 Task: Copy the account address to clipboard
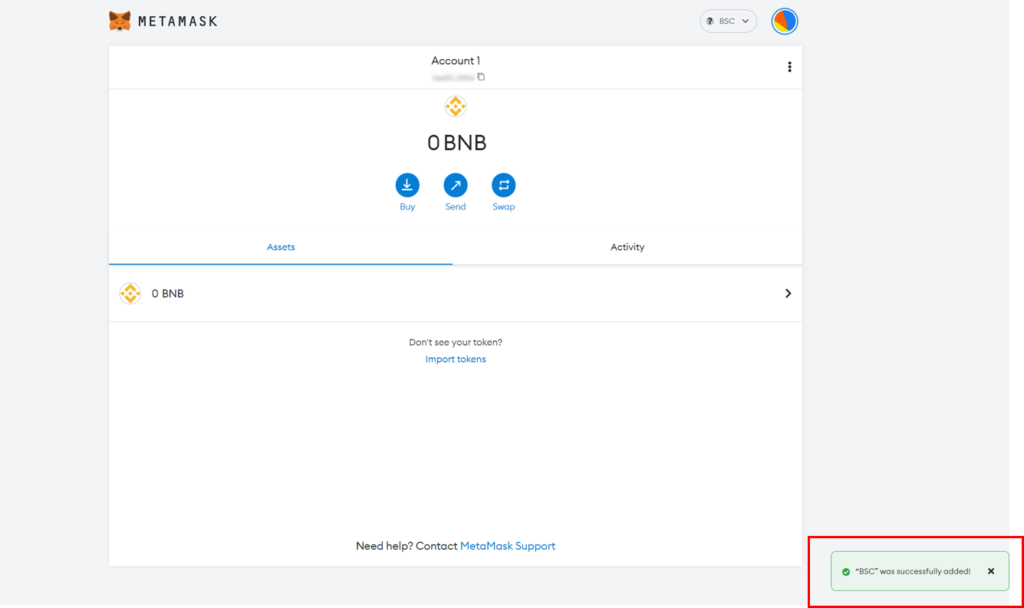pyautogui.click(x=481, y=77)
